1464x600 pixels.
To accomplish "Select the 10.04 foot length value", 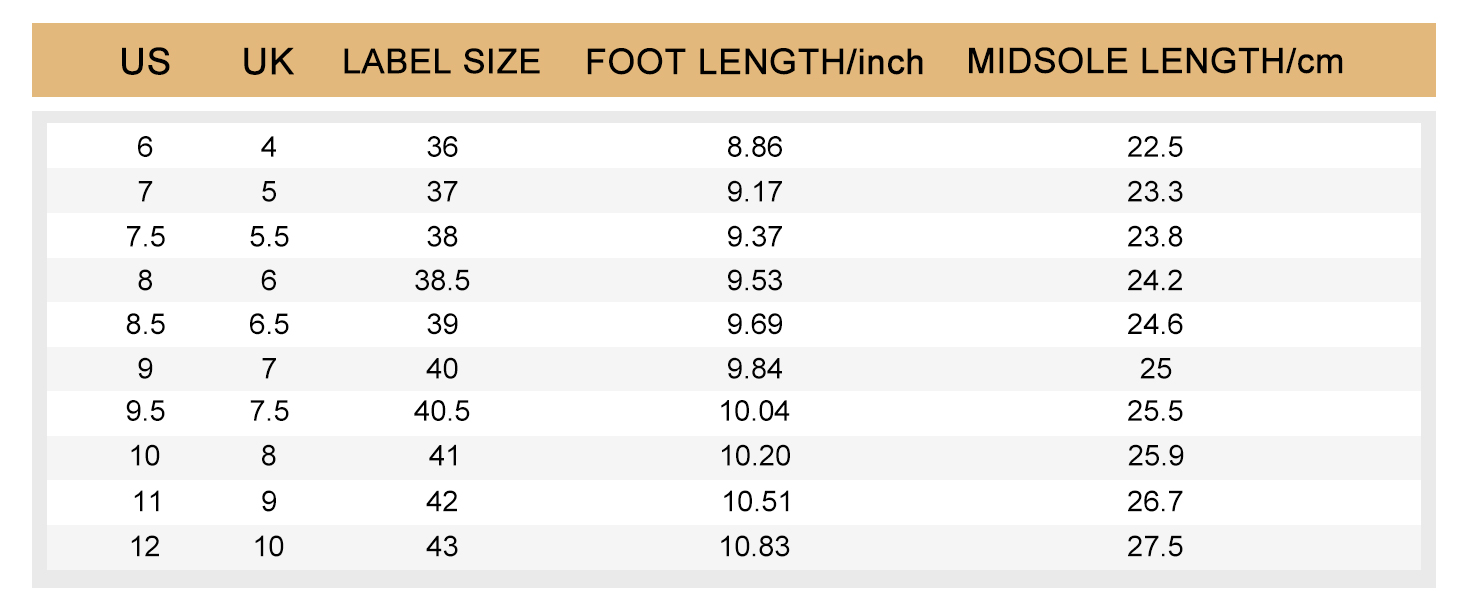I will click(755, 413).
